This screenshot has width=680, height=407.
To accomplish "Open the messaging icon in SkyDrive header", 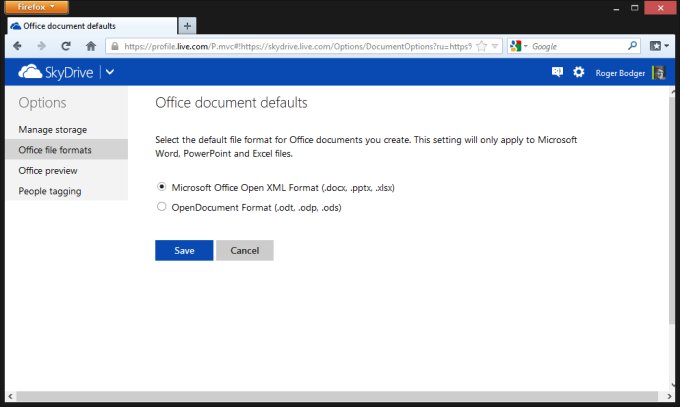I will (557, 72).
